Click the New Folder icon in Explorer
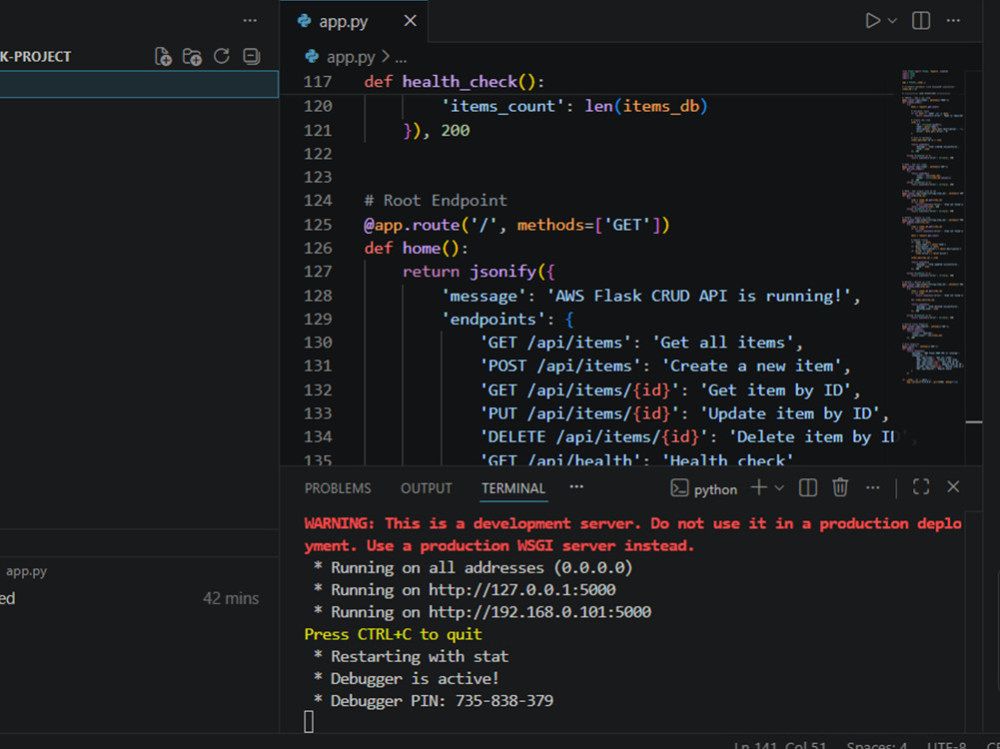This screenshot has height=749, width=1000. tap(192, 57)
